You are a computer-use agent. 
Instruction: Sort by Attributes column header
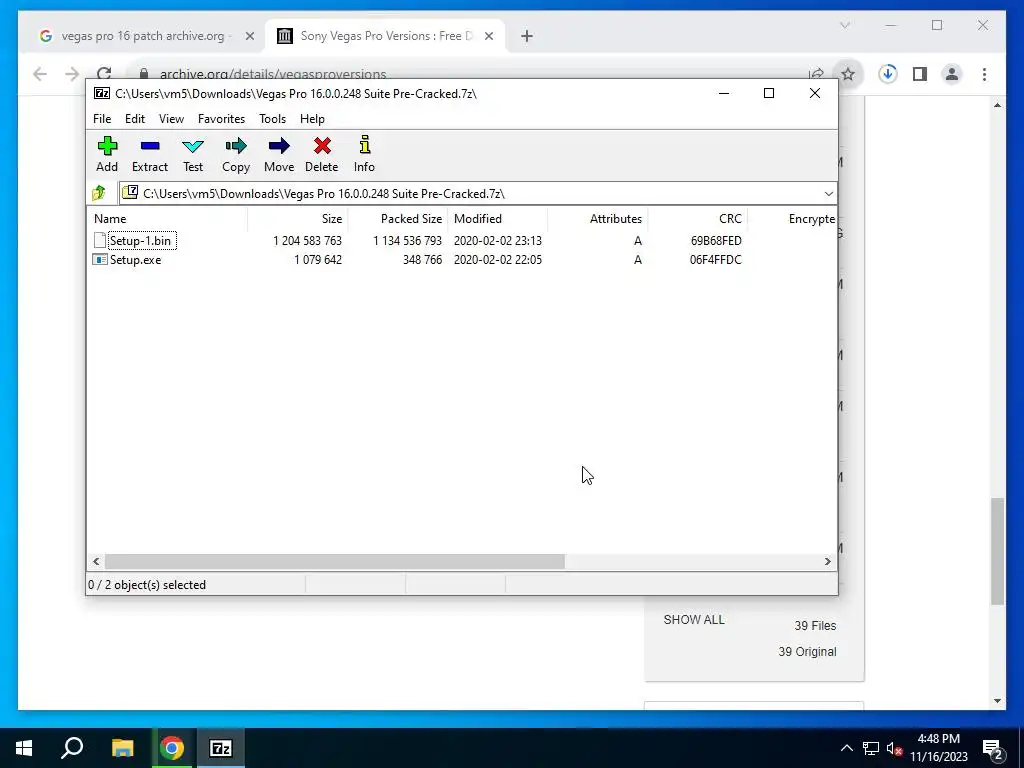tap(598, 219)
